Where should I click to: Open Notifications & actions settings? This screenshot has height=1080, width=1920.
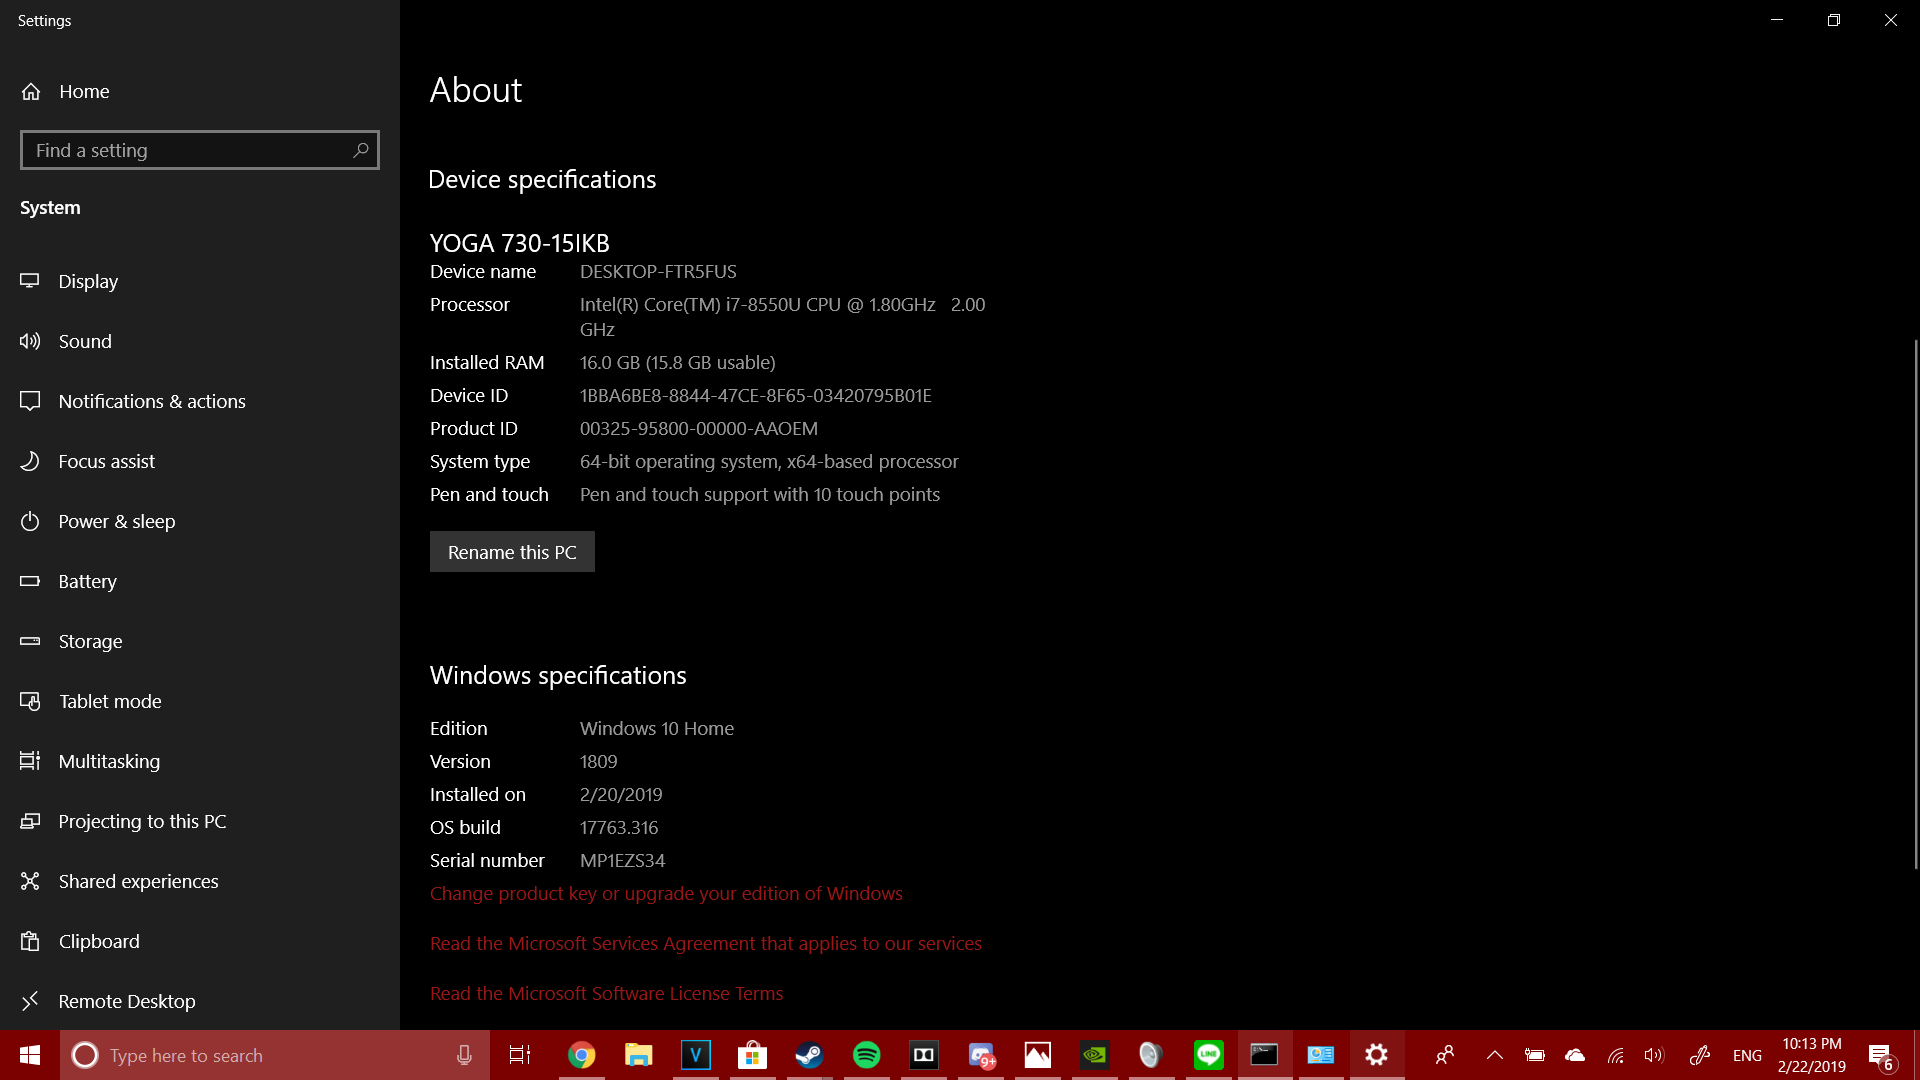click(x=152, y=401)
